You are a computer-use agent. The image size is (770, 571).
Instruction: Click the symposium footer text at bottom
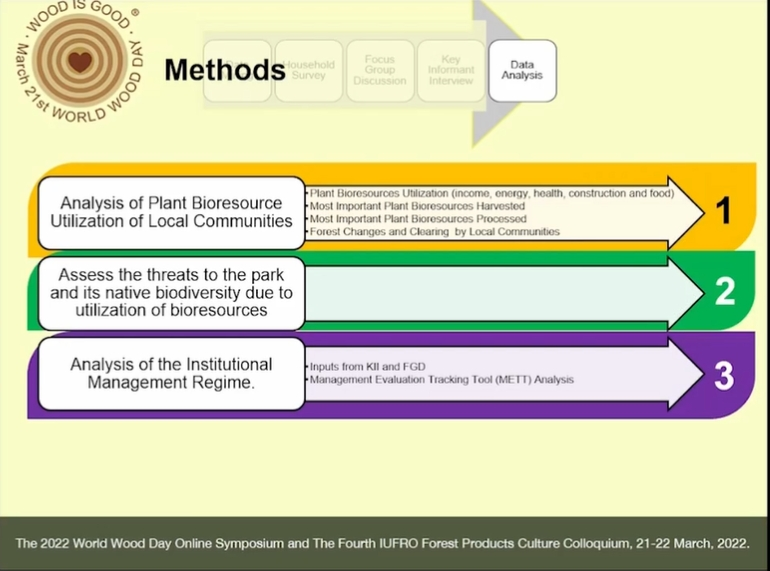[385, 543]
